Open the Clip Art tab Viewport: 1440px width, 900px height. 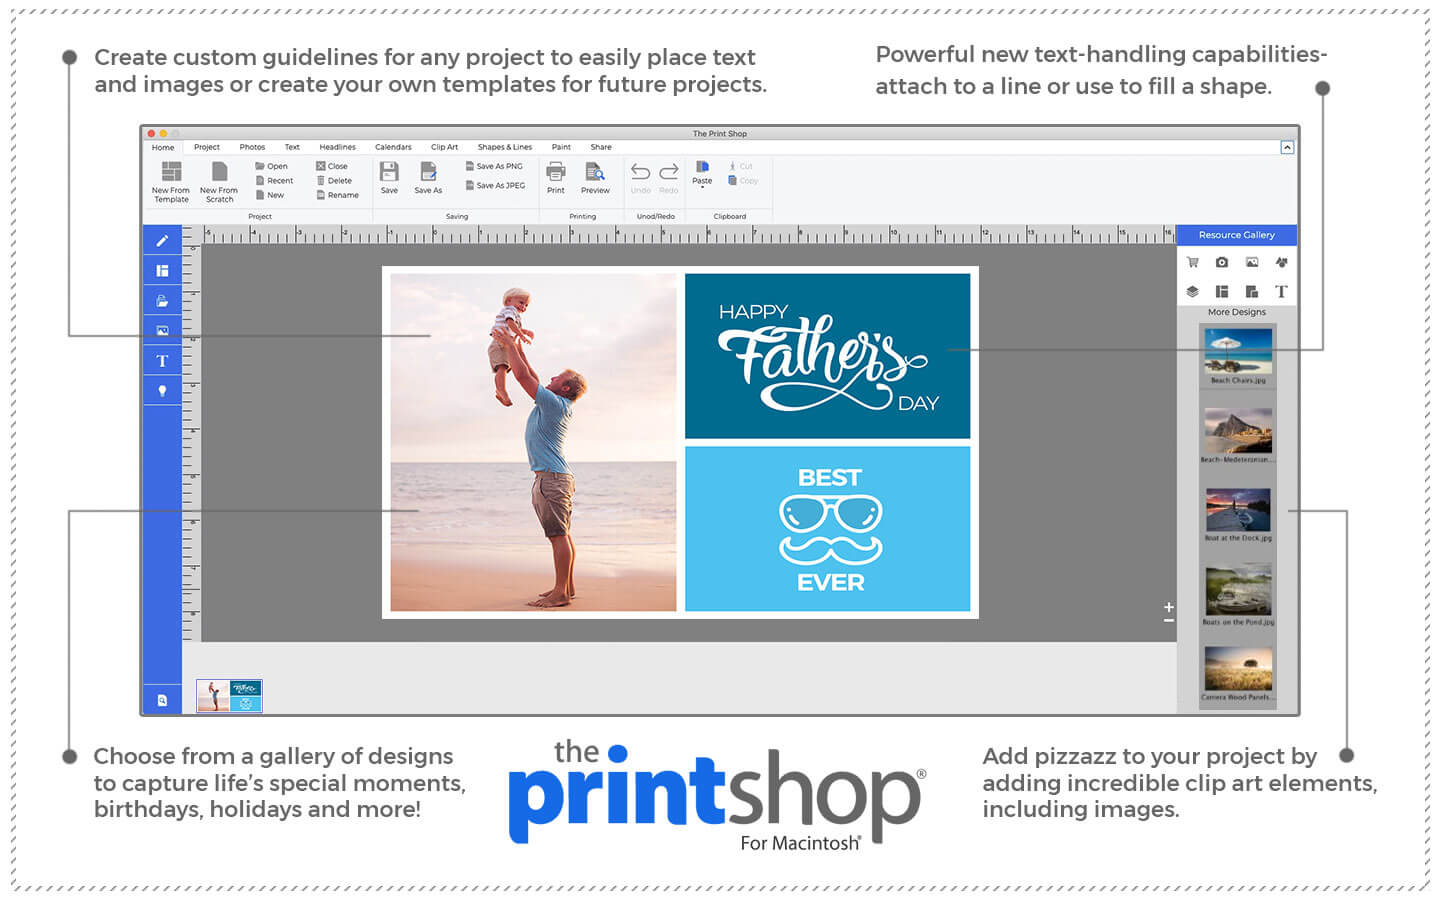[x=444, y=147]
